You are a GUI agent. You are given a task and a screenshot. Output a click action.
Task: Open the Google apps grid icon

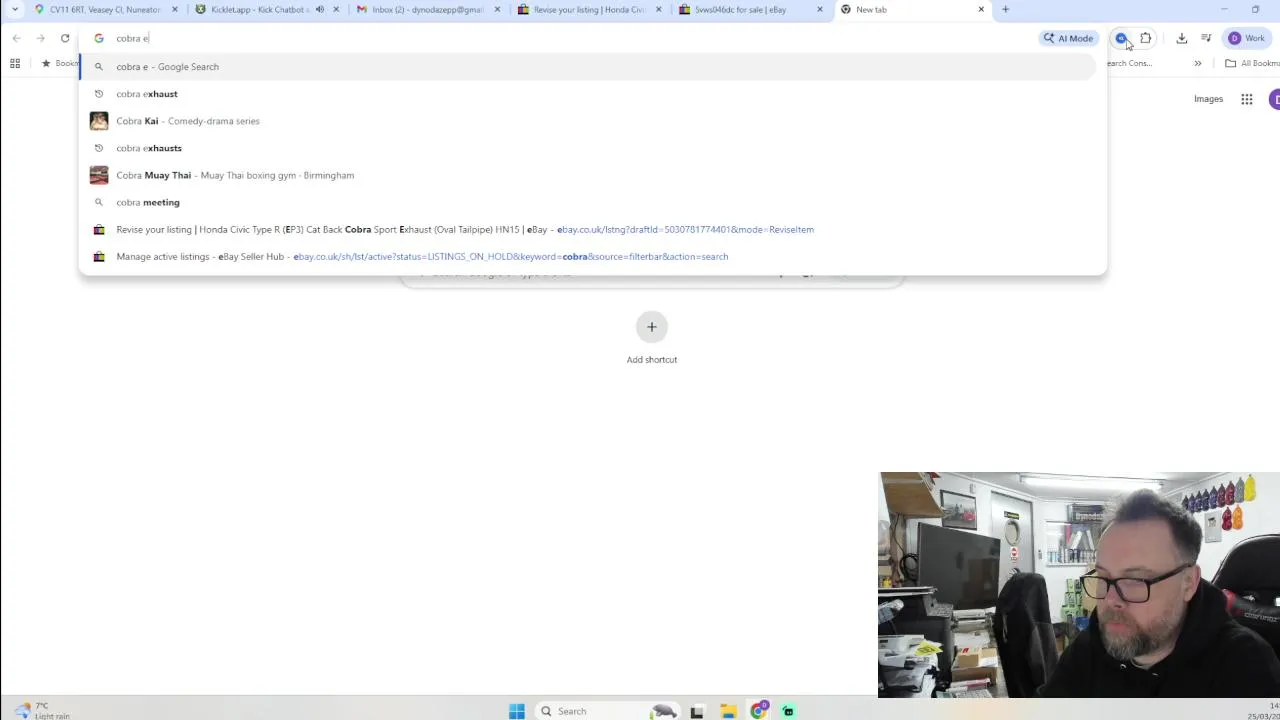click(1247, 99)
